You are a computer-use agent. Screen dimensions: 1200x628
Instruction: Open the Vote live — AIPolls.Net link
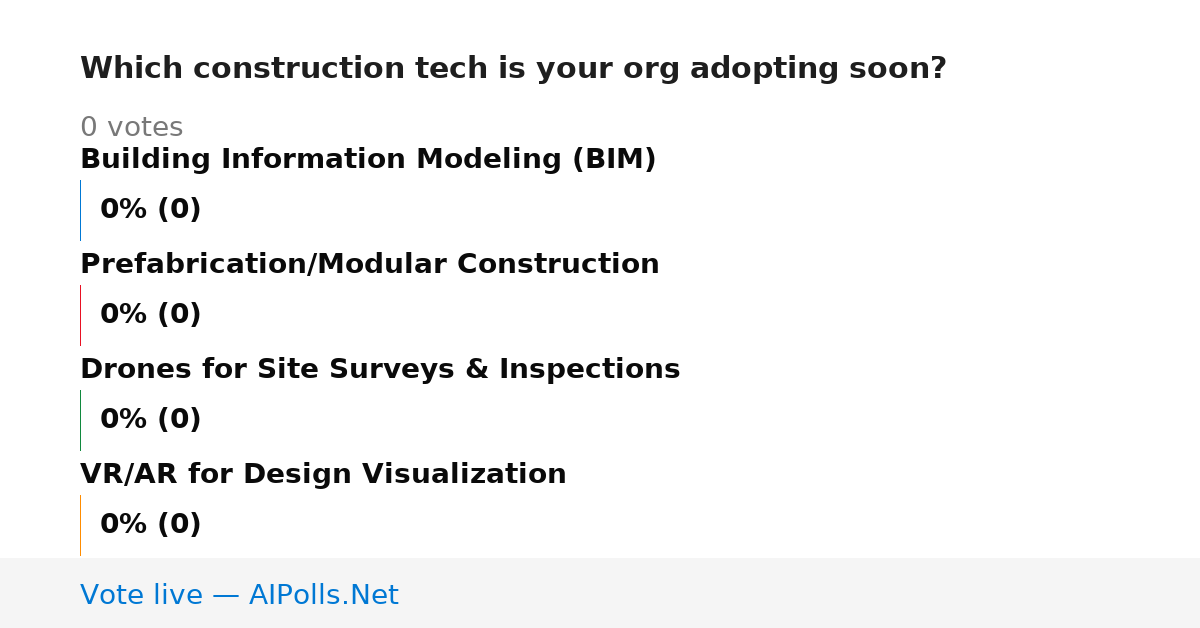[239, 595]
